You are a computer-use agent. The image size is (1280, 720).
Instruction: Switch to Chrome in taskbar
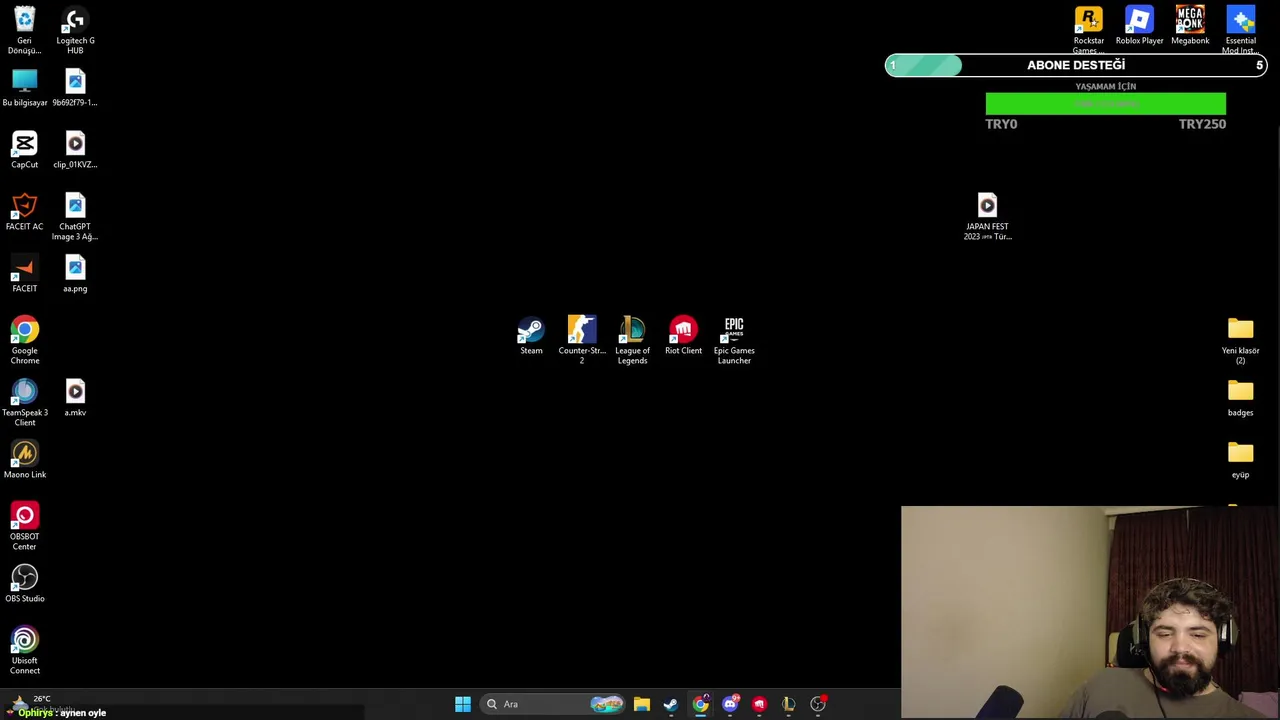[700, 704]
